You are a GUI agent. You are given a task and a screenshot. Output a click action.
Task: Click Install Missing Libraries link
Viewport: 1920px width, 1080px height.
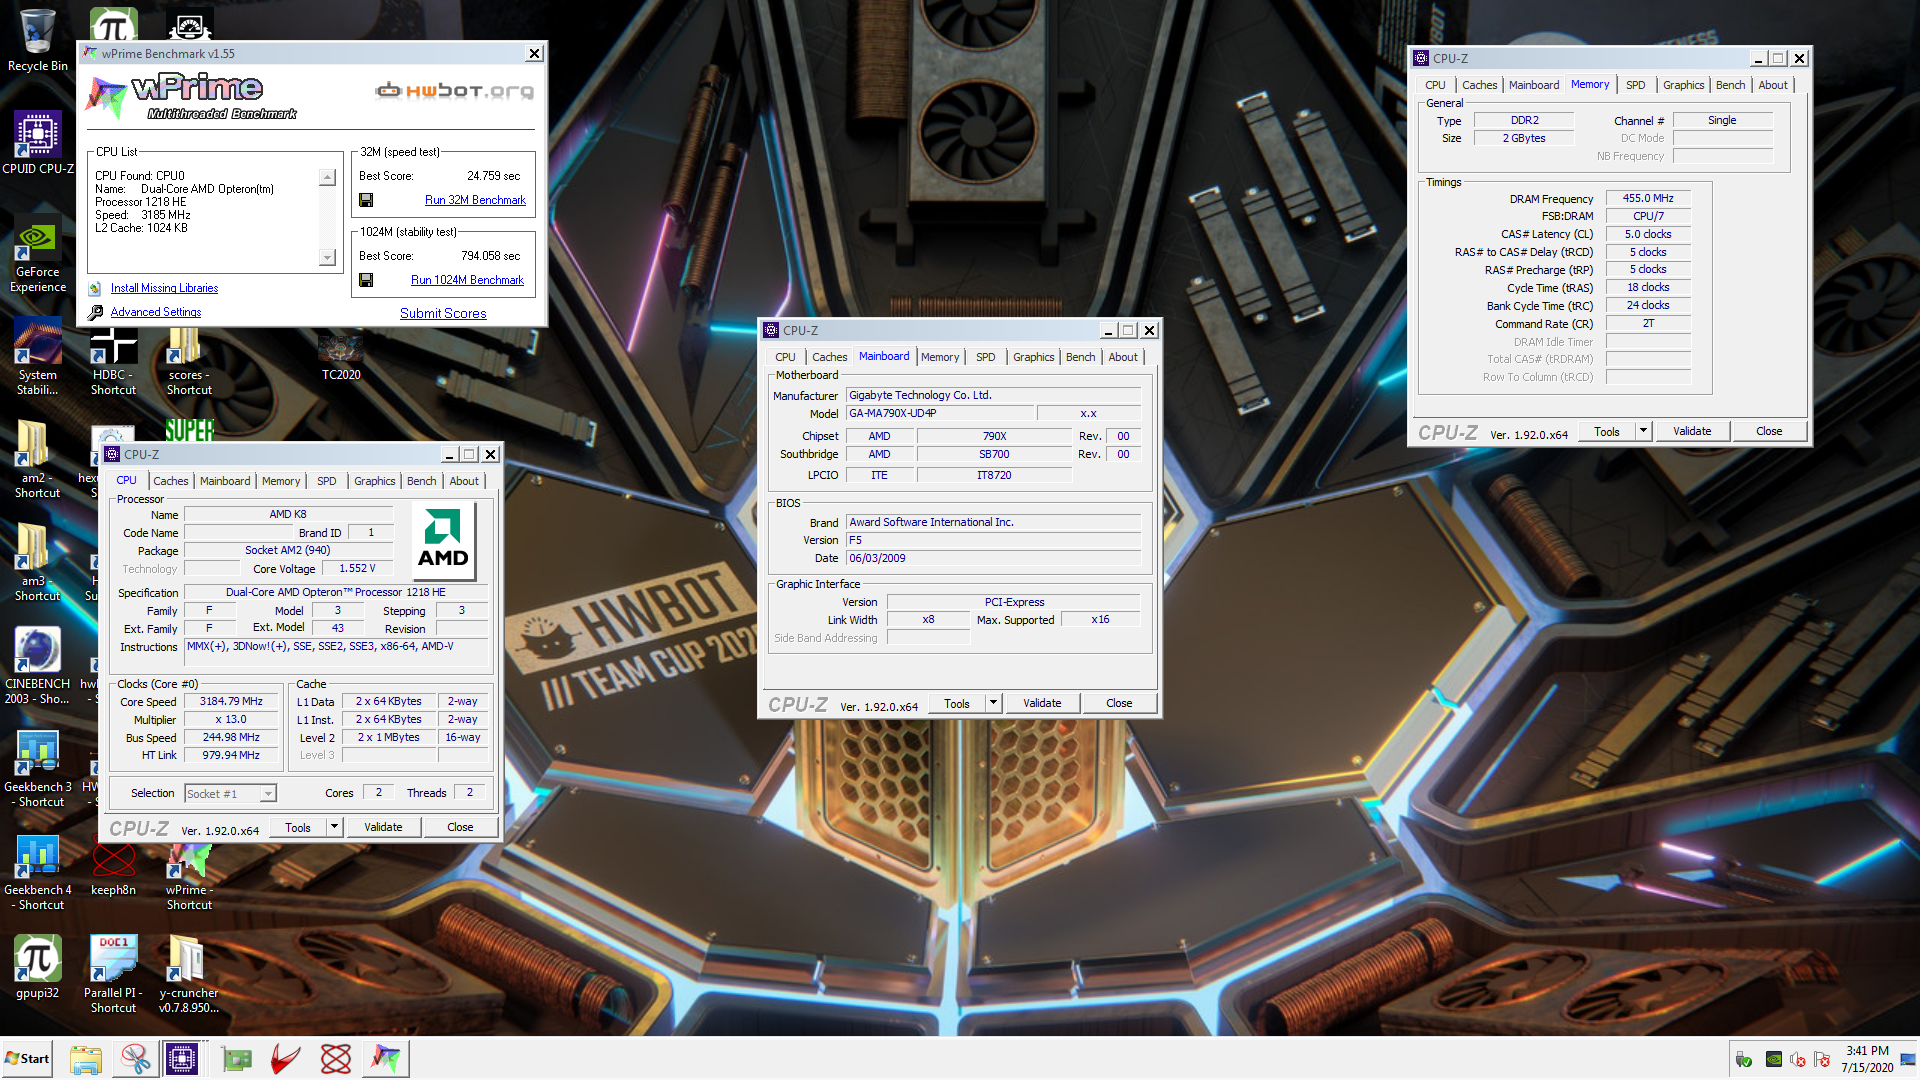(x=164, y=288)
